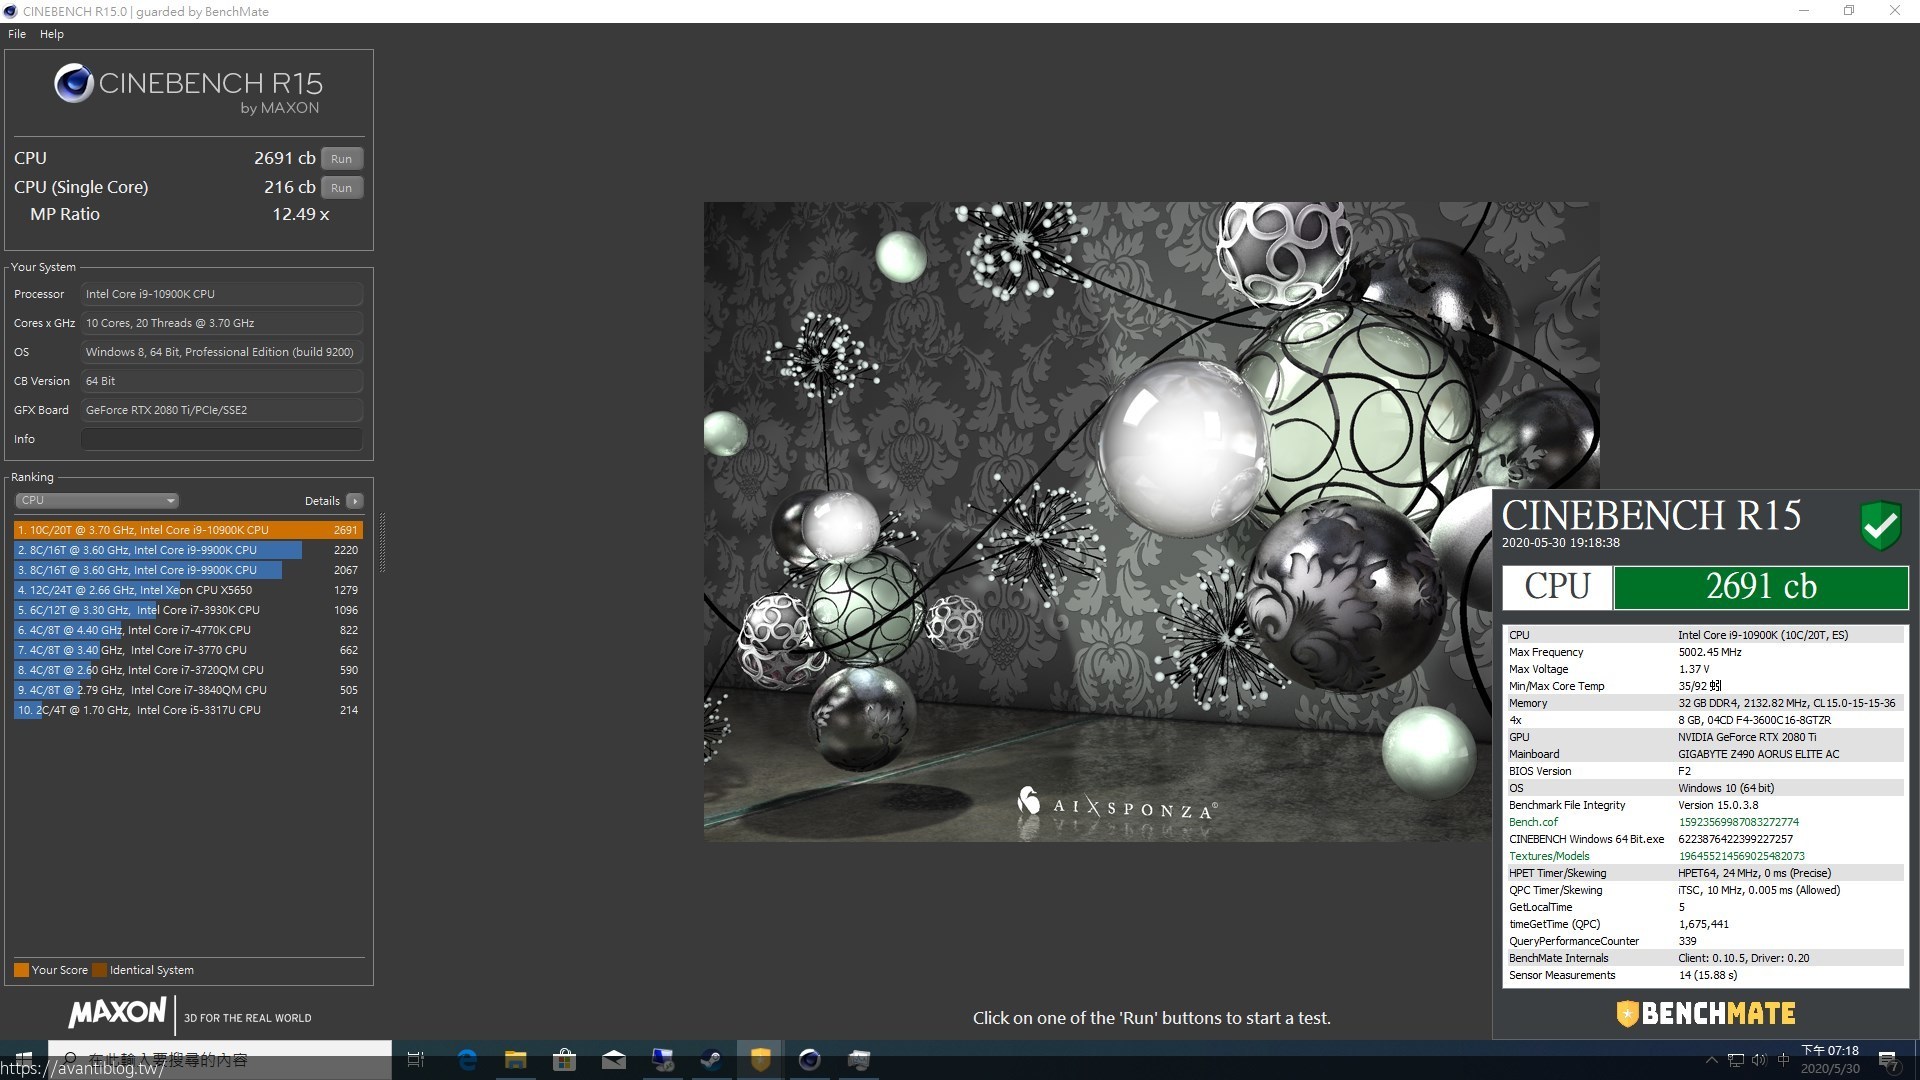Screen dimensions: 1920x1080
Task: Click the GFX Board field GeForce RTX 2080 Ti
Action: [222, 410]
